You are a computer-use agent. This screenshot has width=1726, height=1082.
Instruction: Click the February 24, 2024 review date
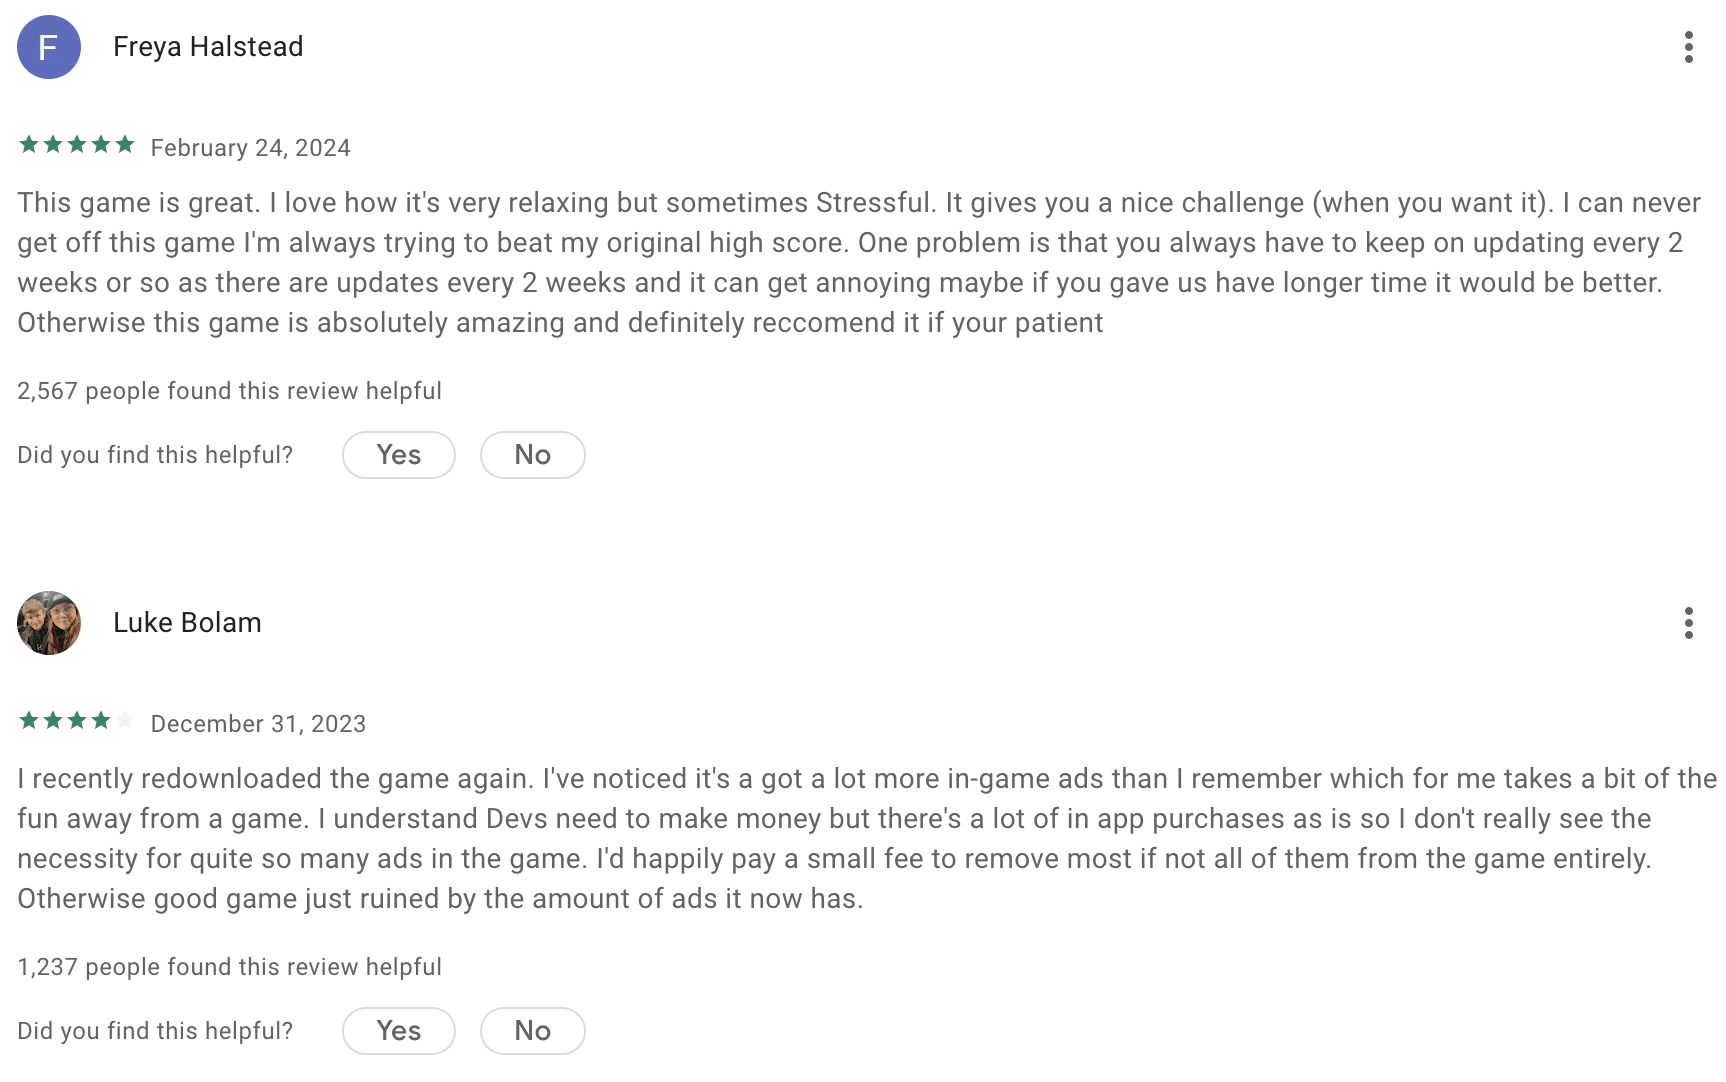250,148
